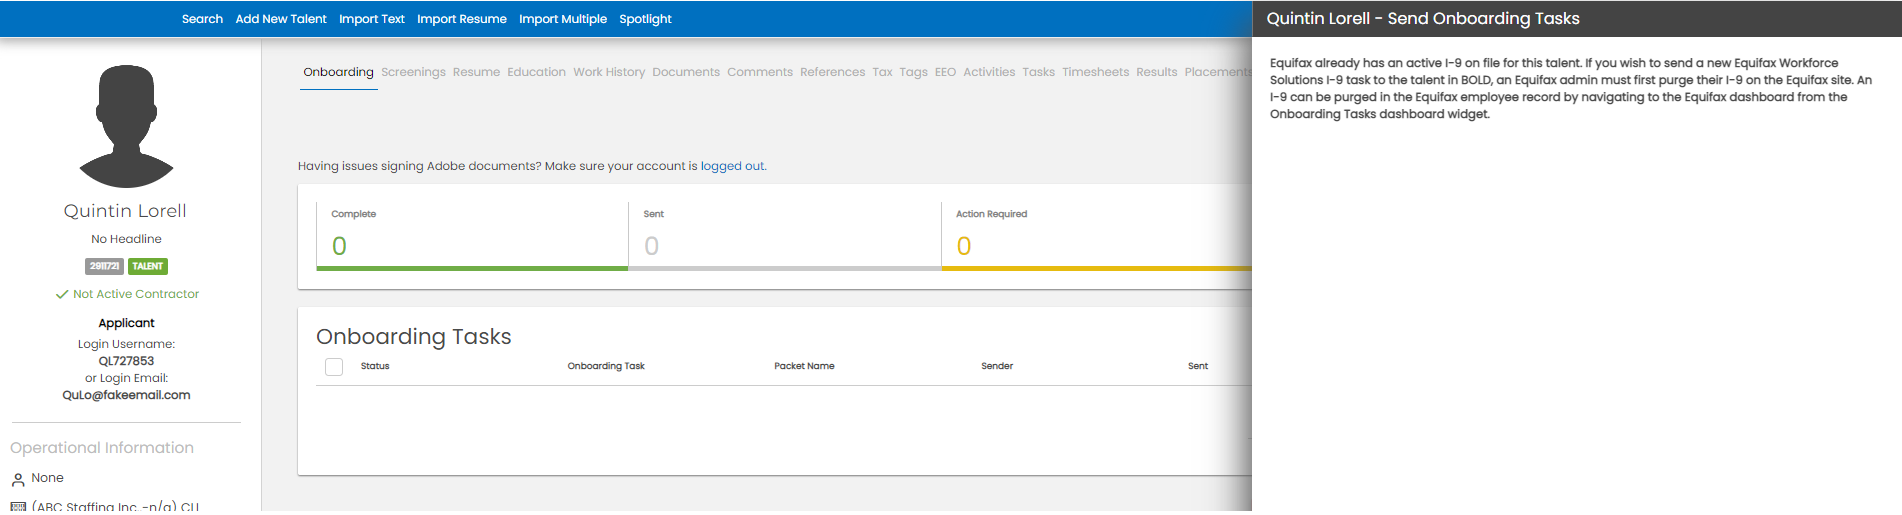
Task: Click the green checkmark beside Not Active Contractor
Action: pos(62,294)
